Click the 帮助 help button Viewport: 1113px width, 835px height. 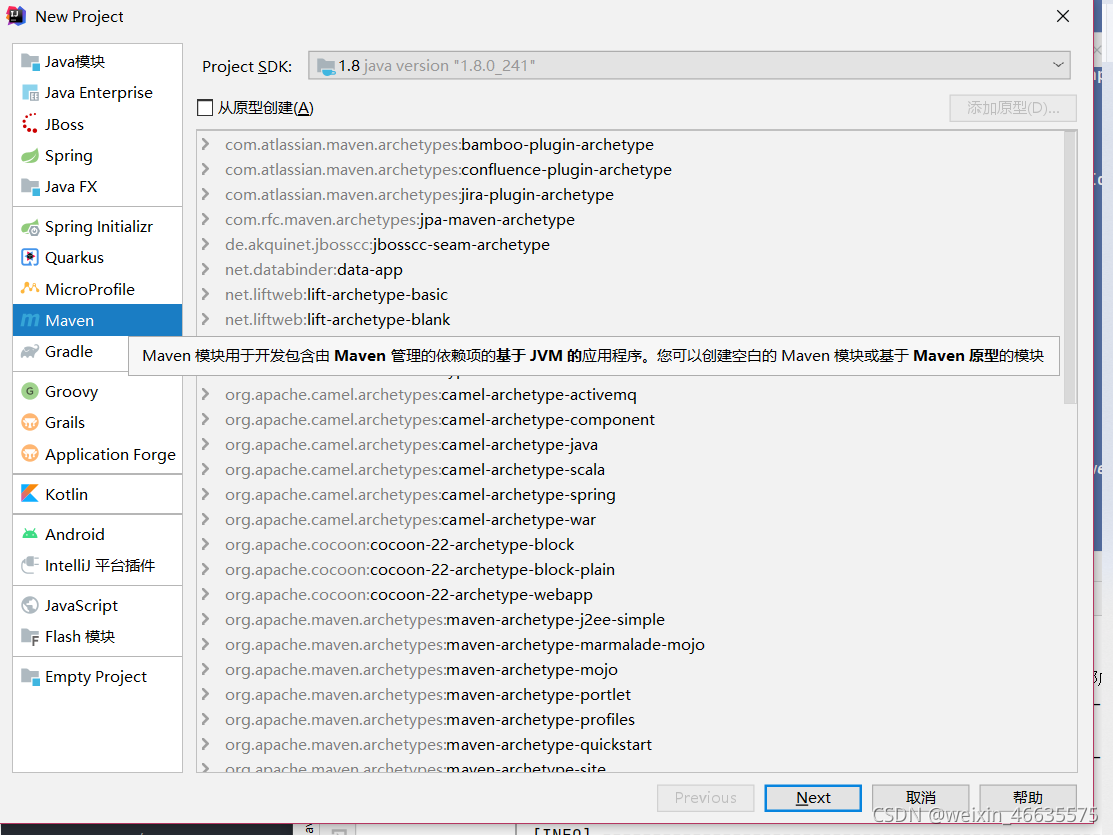[x=1028, y=798]
